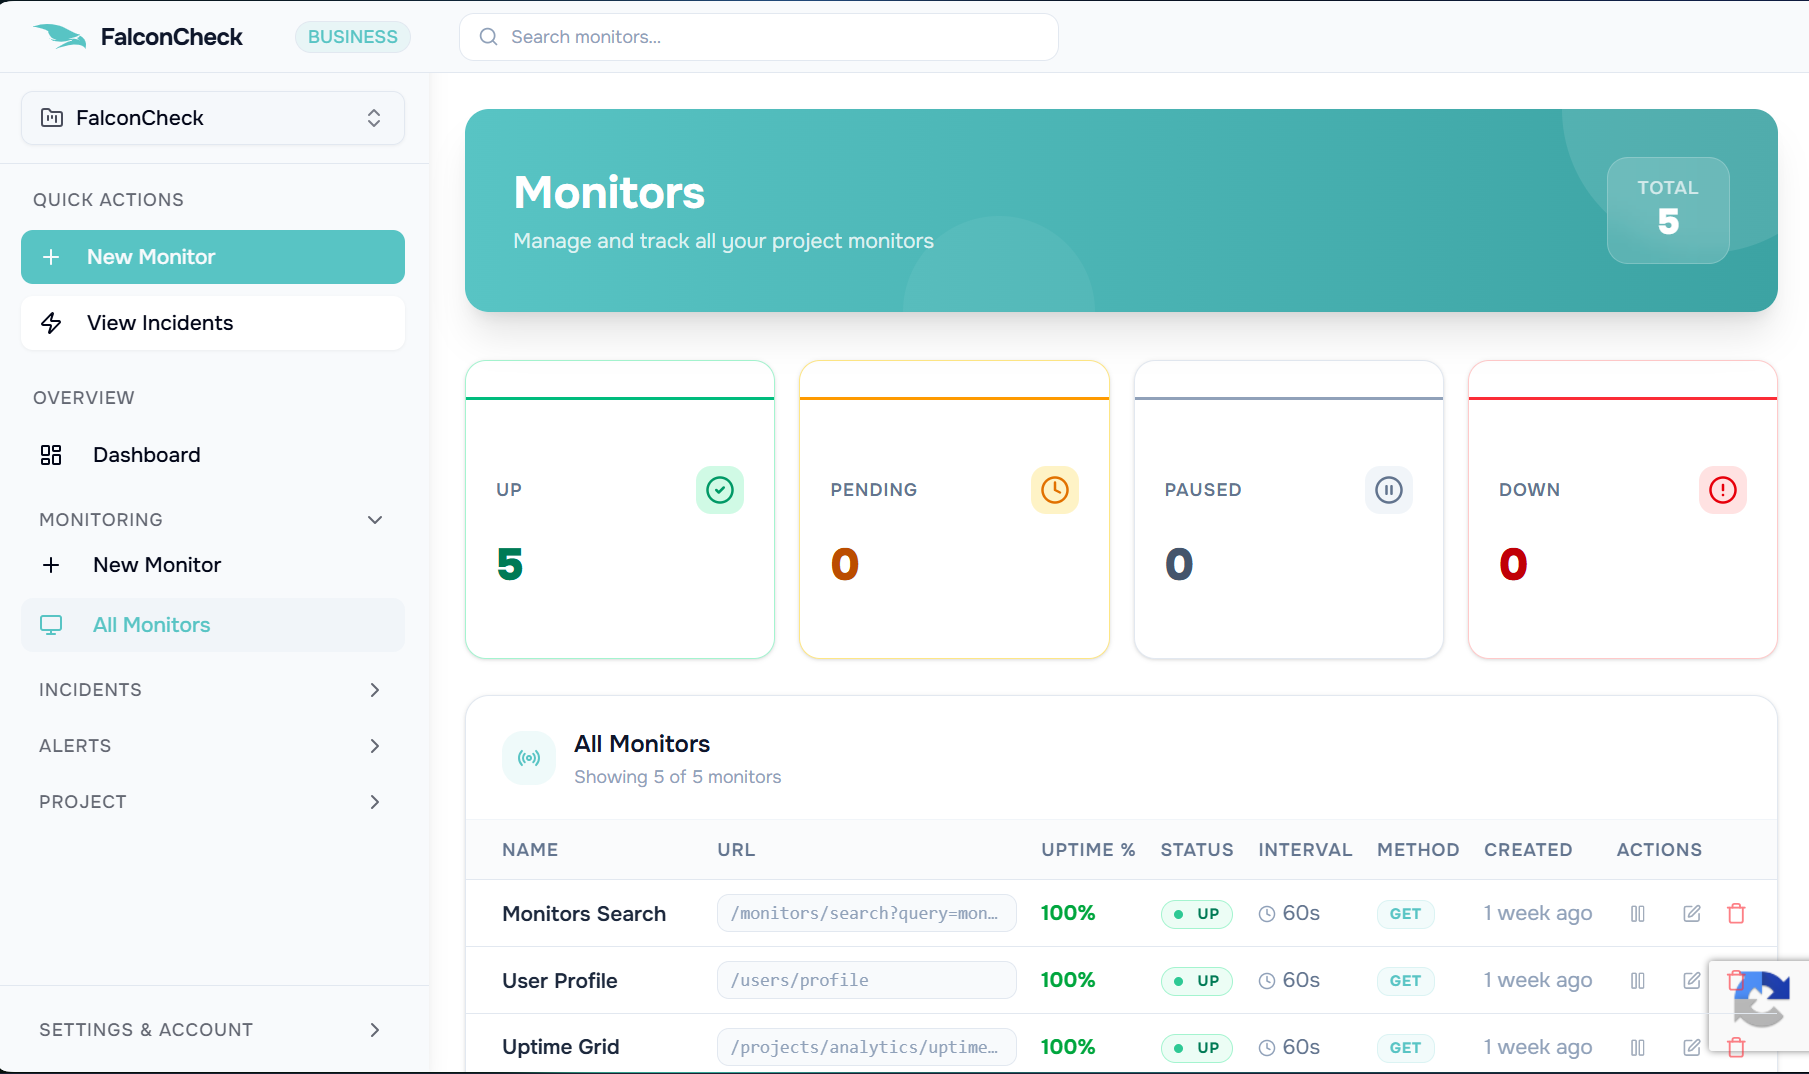Click the UP card checkmark icon
Screen dimensions: 1809x1074
(x=720, y=490)
